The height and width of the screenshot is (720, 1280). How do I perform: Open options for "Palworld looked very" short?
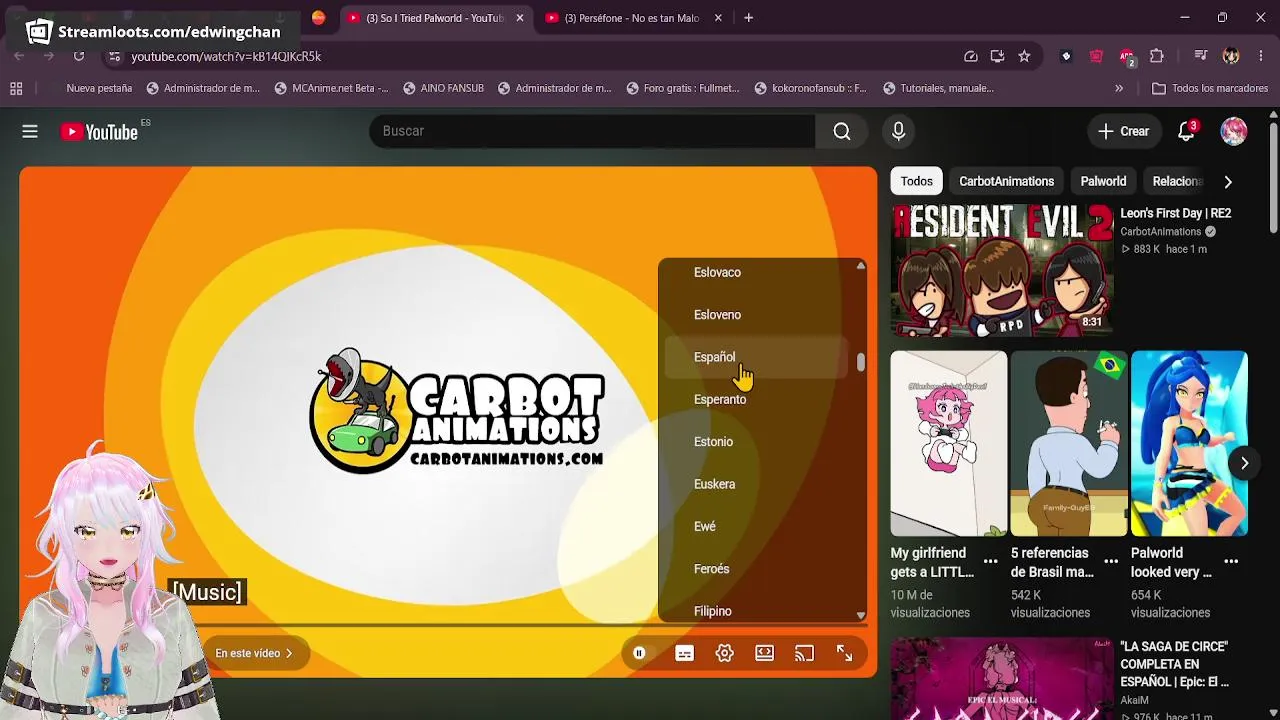click(1231, 562)
